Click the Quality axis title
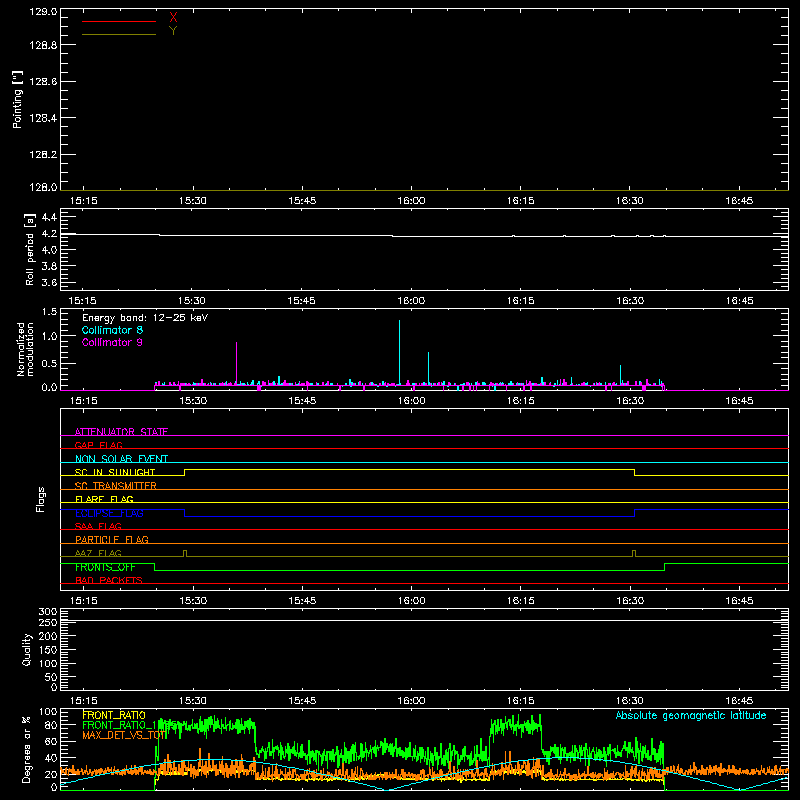This screenshot has width=800, height=800. pos(27,649)
